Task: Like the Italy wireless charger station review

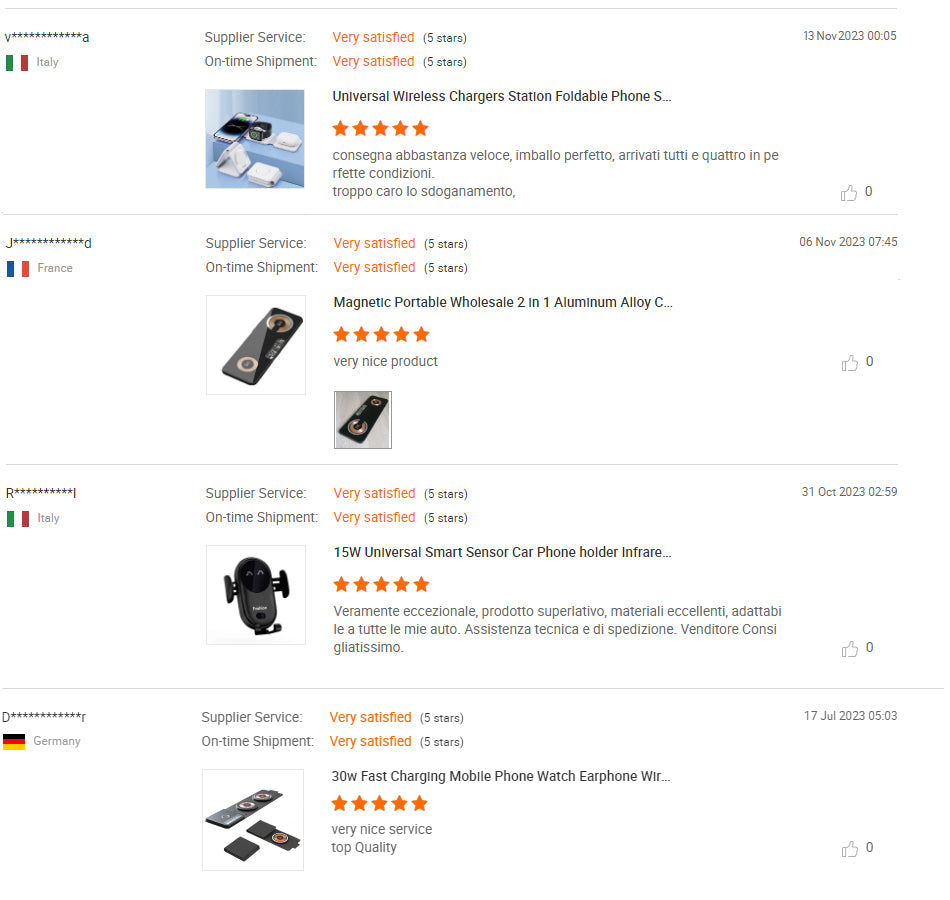Action: pos(849,193)
